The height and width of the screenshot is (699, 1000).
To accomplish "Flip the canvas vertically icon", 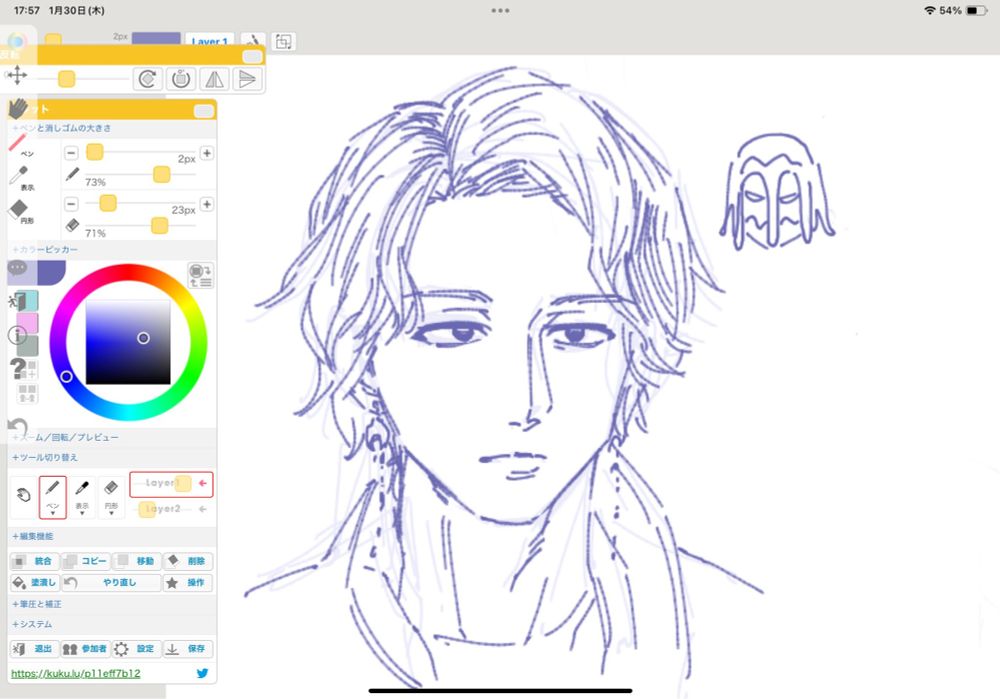I will tap(247, 79).
